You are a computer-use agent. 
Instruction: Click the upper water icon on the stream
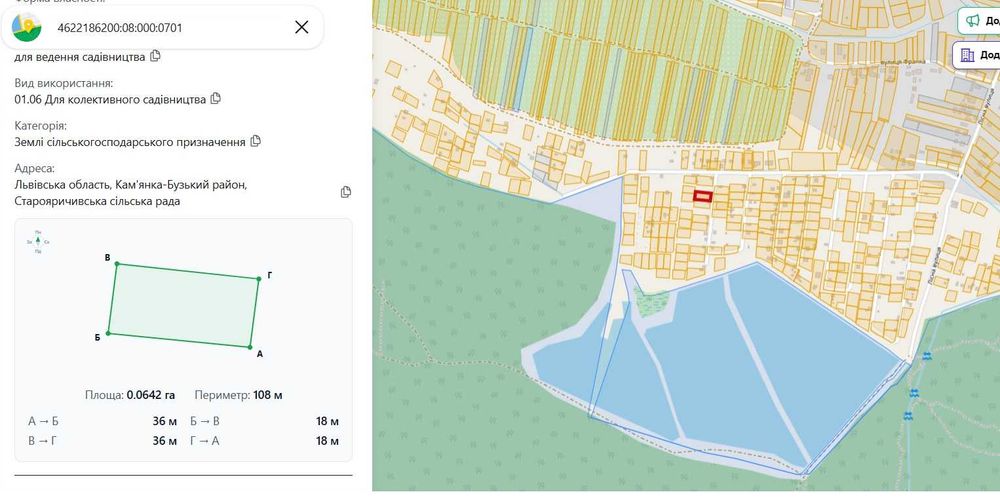coord(927,356)
